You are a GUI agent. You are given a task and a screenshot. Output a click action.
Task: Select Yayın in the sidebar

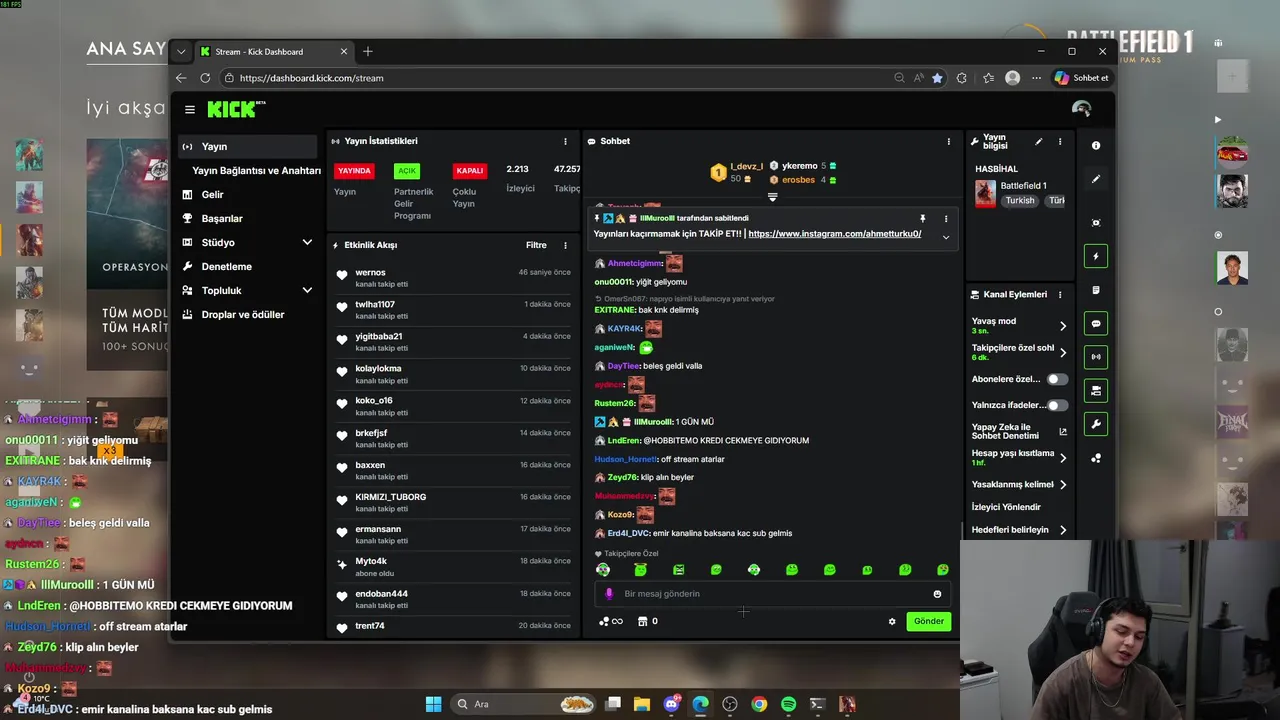248,146
